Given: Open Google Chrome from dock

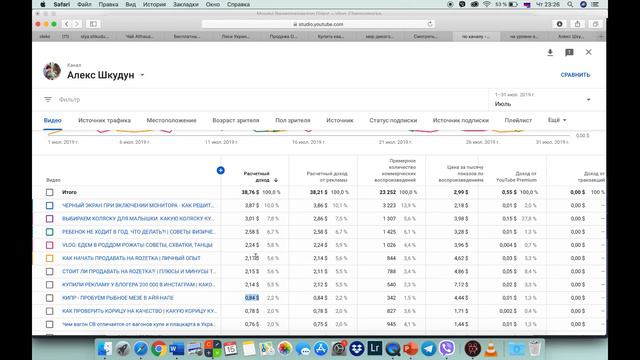Looking at the screenshot, I should pos(158,349).
